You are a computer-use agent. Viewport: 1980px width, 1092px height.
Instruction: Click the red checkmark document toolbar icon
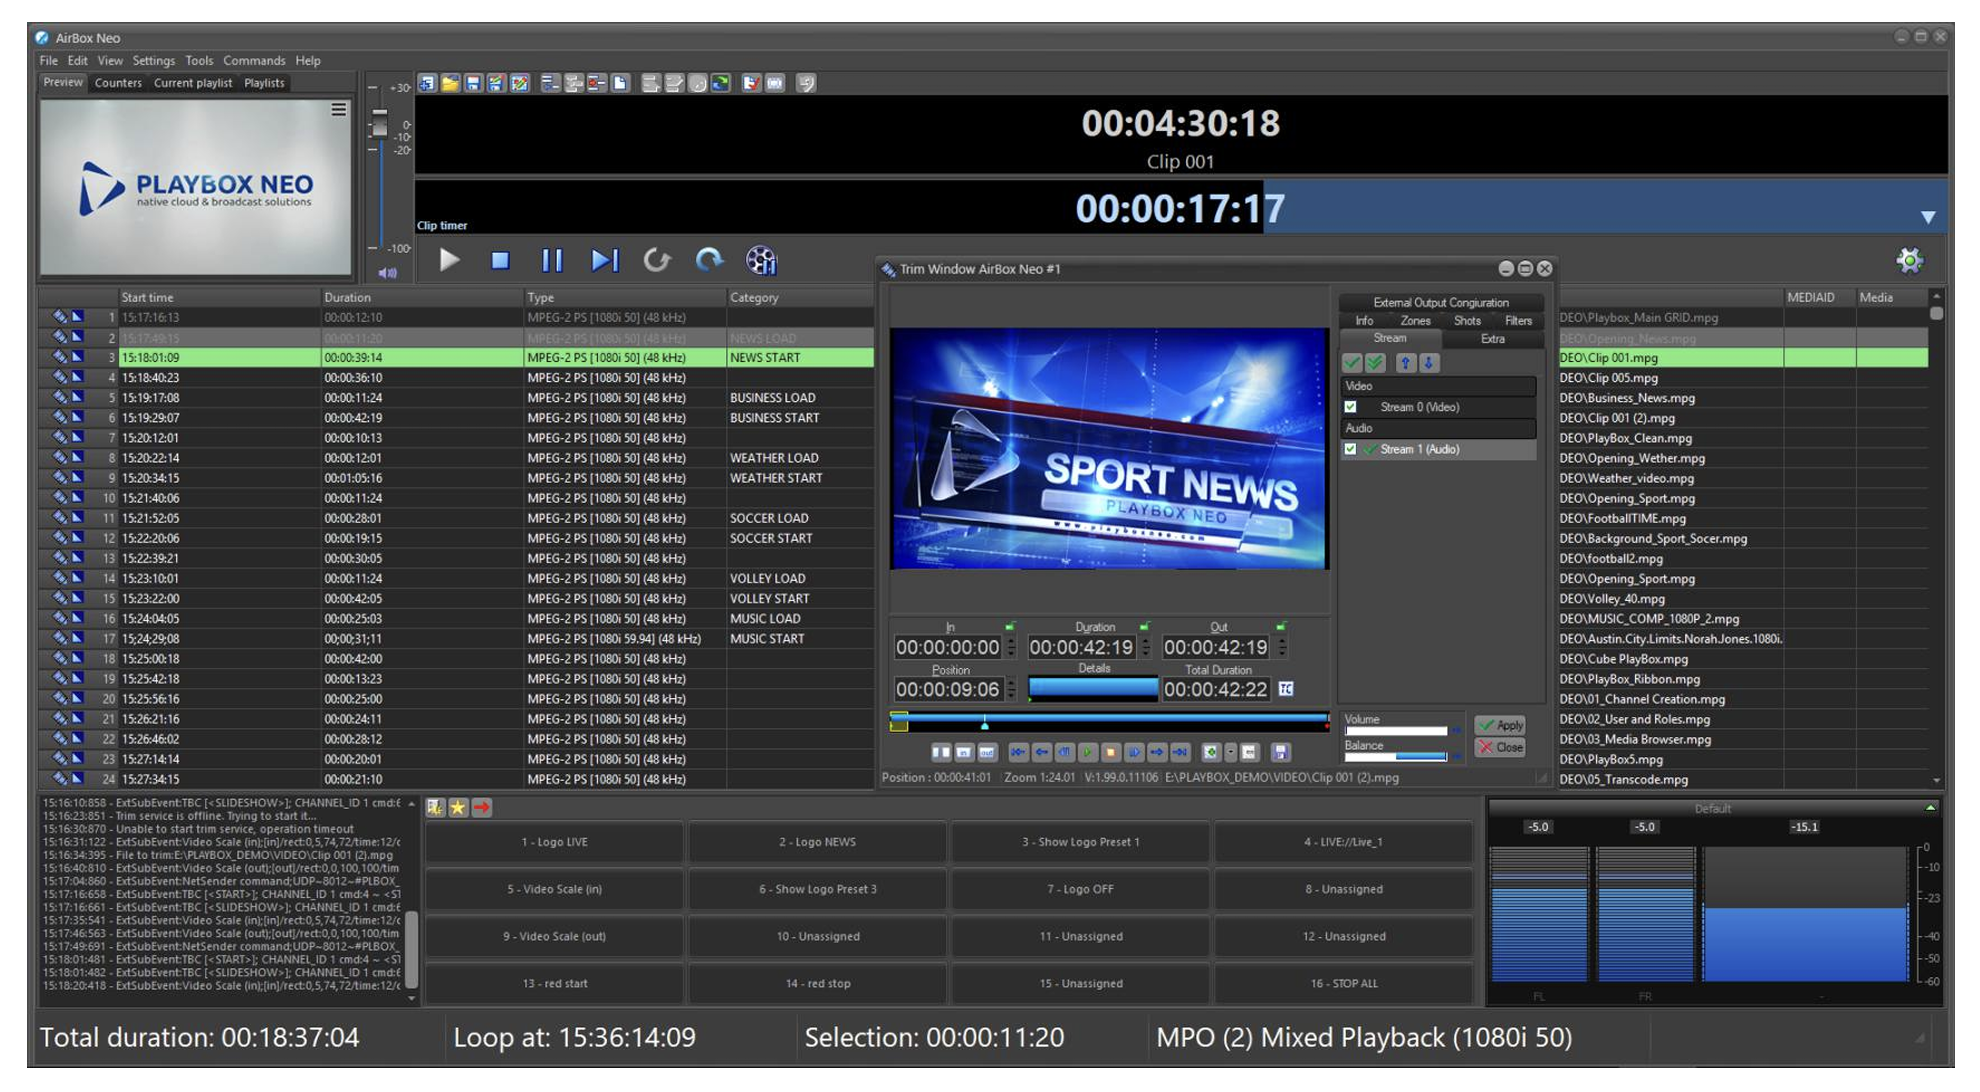pyautogui.click(x=751, y=84)
